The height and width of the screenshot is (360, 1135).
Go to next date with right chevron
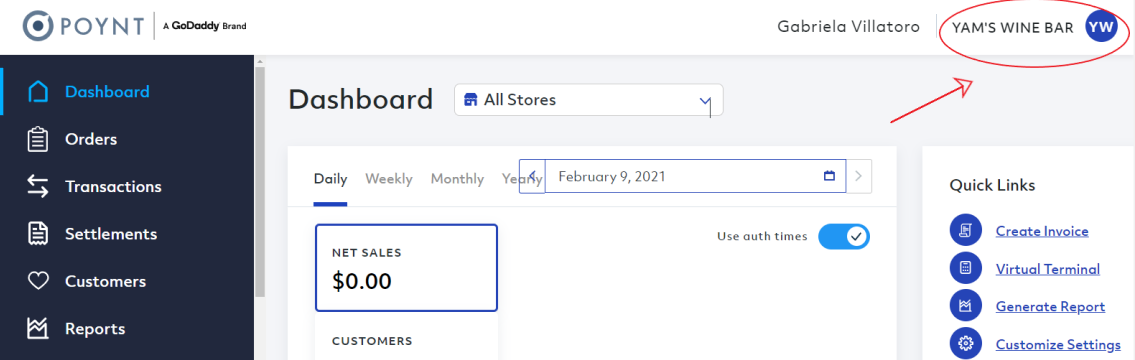[858, 176]
